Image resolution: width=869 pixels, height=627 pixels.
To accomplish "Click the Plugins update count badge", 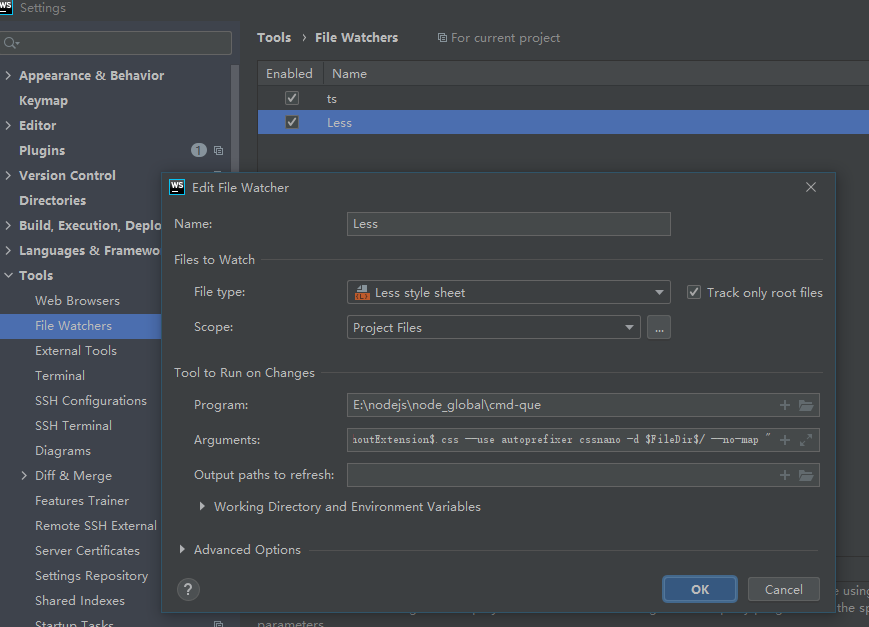I will point(199,150).
